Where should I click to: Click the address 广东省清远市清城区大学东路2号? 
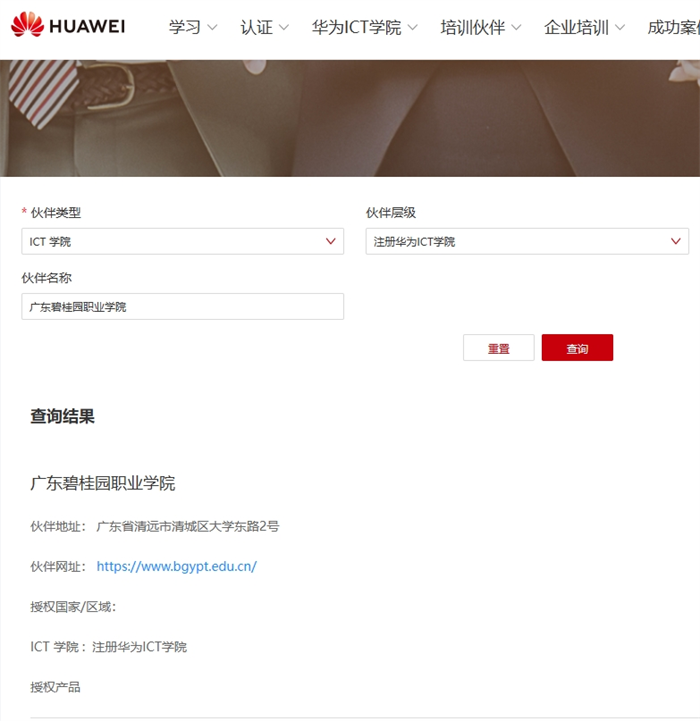click(188, 526)
